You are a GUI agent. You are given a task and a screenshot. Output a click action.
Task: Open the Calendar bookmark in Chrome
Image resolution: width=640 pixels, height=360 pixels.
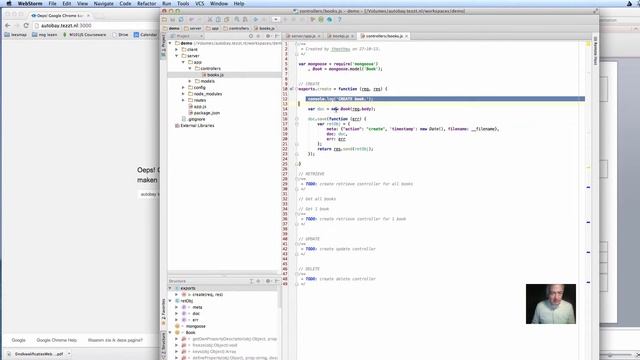(145, 35)
